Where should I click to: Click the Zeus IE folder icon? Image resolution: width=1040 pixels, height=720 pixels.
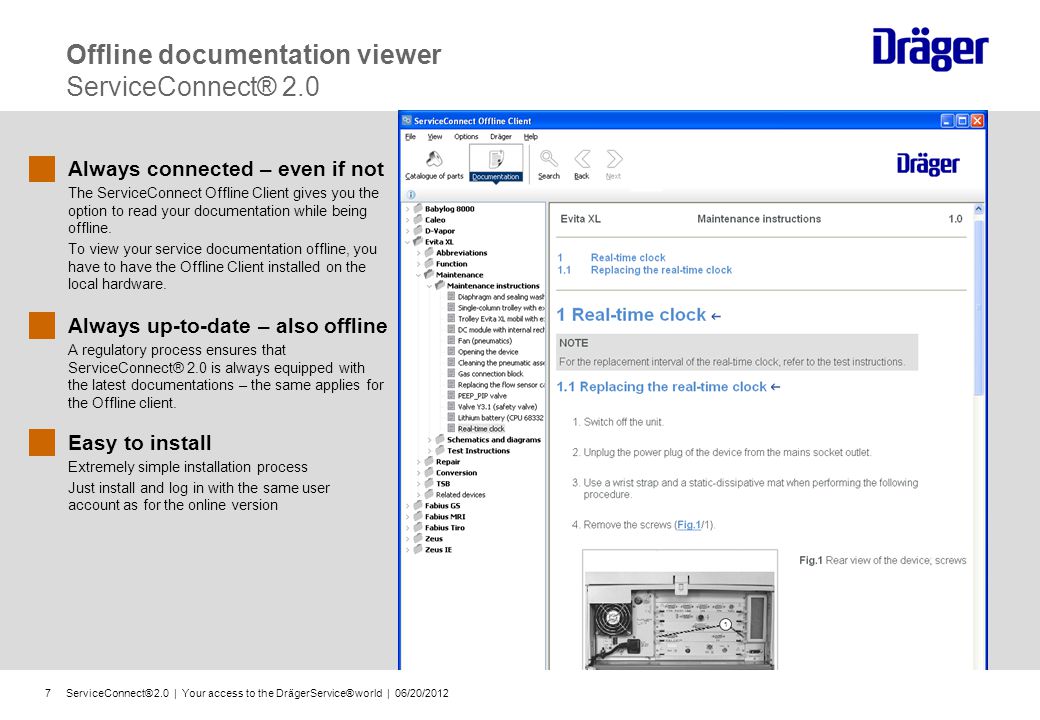(419, 550)
